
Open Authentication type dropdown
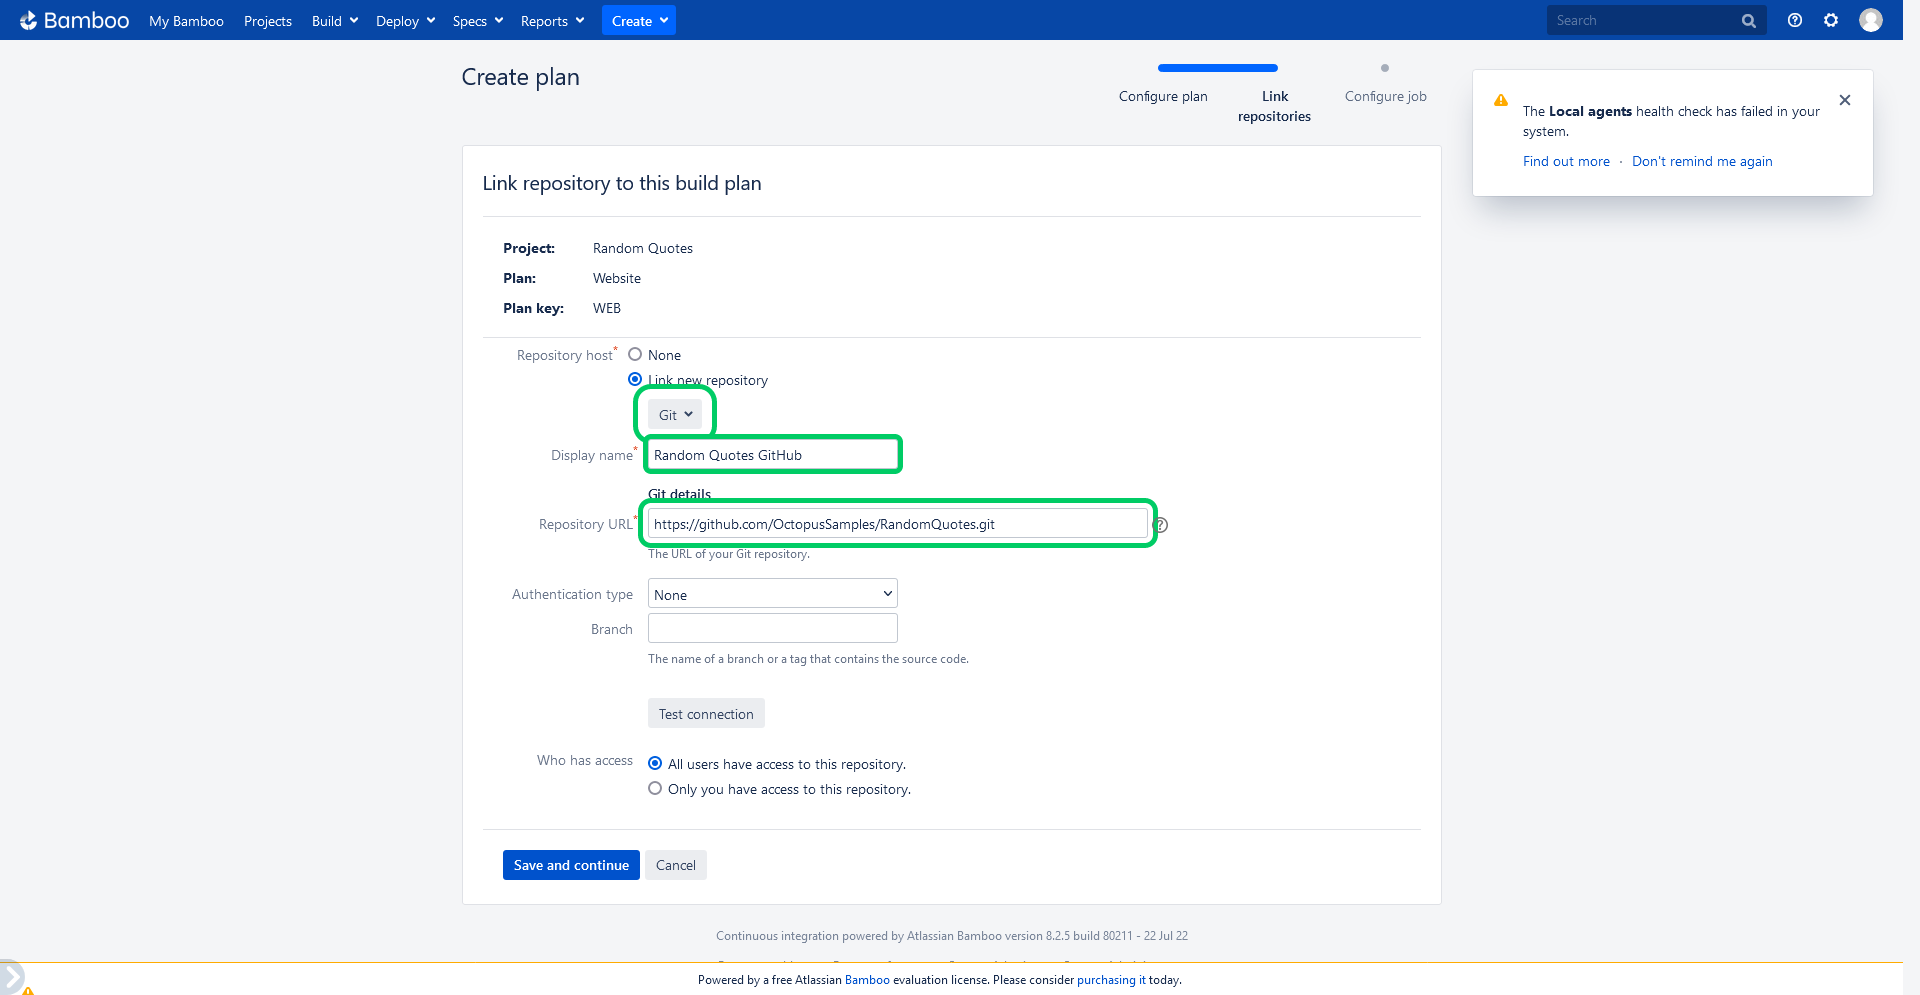773,594
